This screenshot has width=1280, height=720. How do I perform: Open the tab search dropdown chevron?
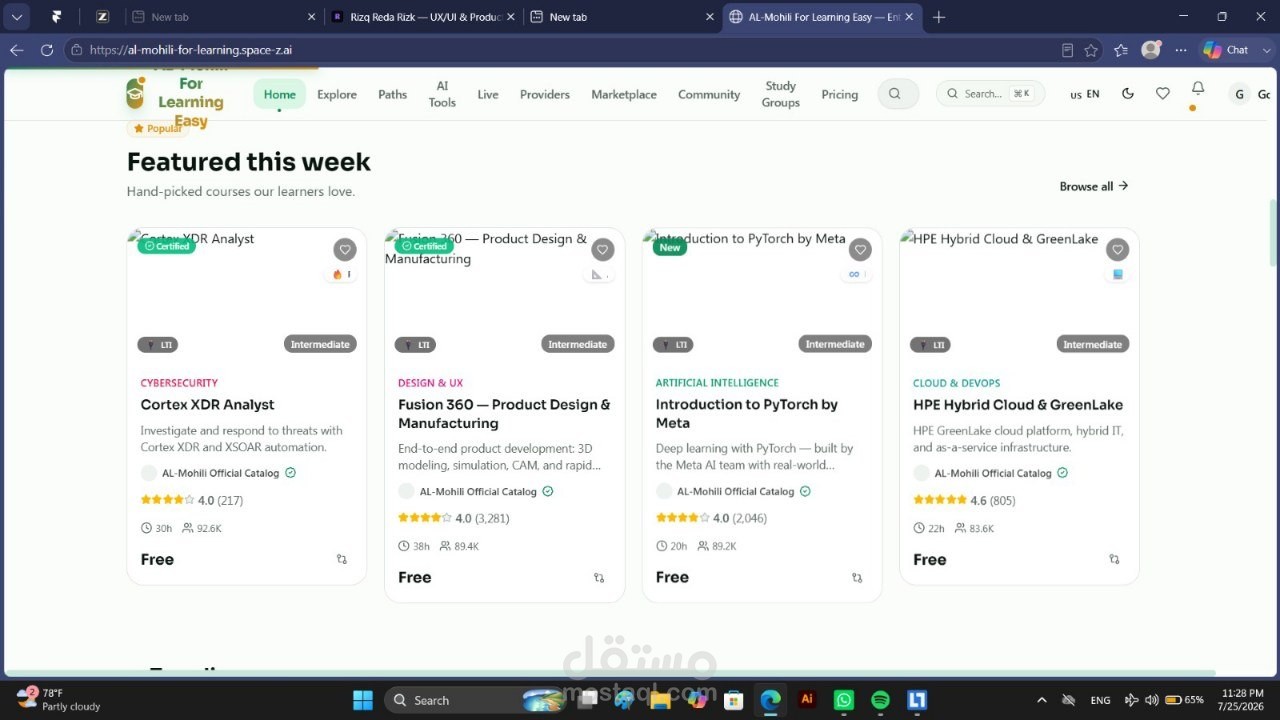pyautogui.click(x=17, y=17)
